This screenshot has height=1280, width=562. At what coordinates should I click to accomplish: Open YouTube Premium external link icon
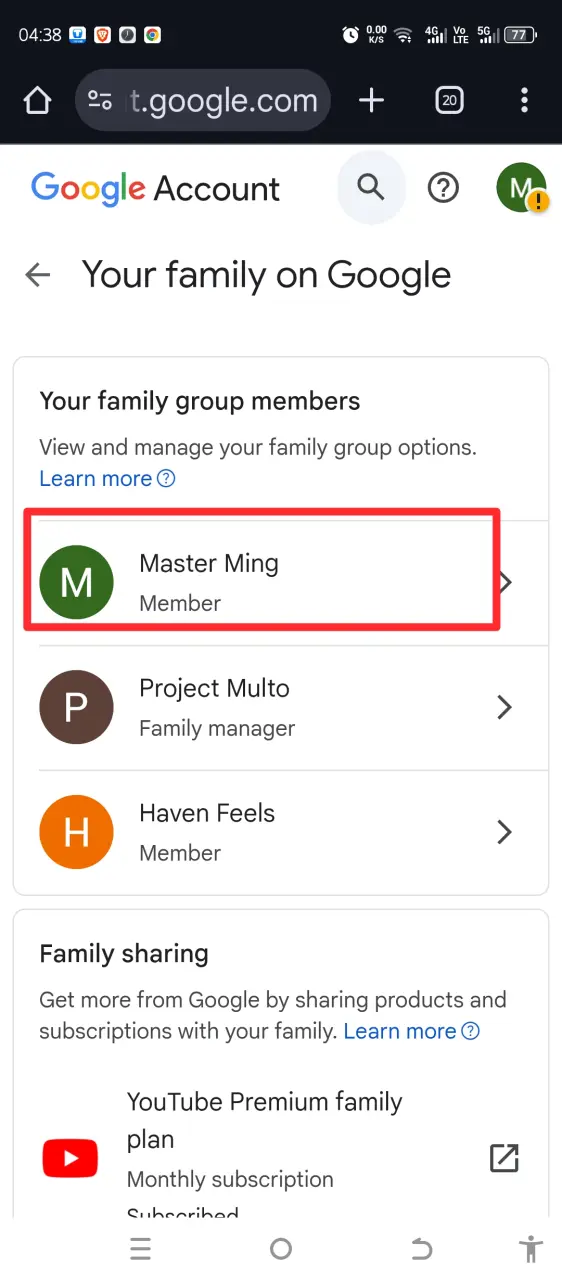pyautogui.click(x=504, y=1158)
